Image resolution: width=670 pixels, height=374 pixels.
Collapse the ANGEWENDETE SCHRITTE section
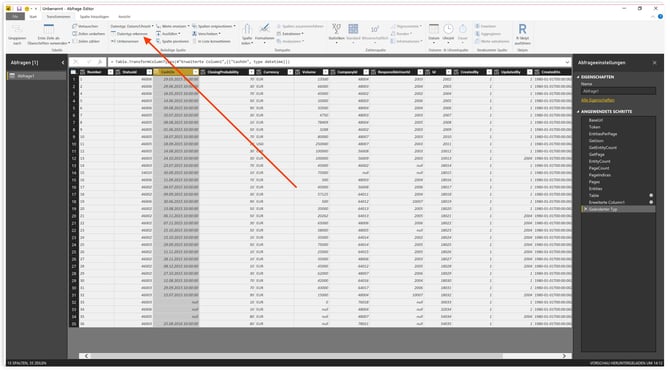point(579,112)
